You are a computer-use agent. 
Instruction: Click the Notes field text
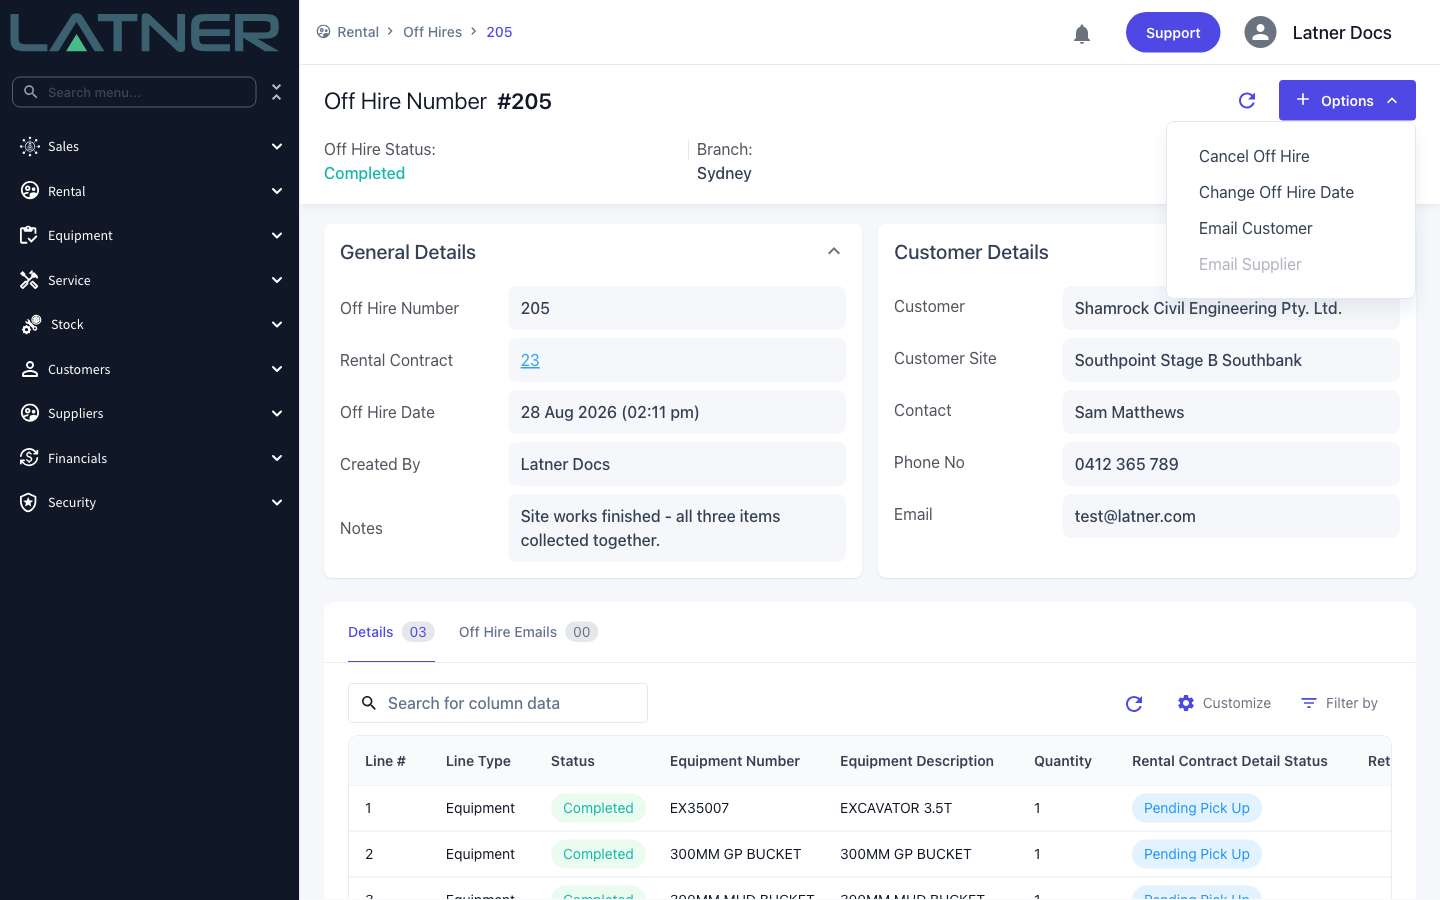(x=677, y=528)
